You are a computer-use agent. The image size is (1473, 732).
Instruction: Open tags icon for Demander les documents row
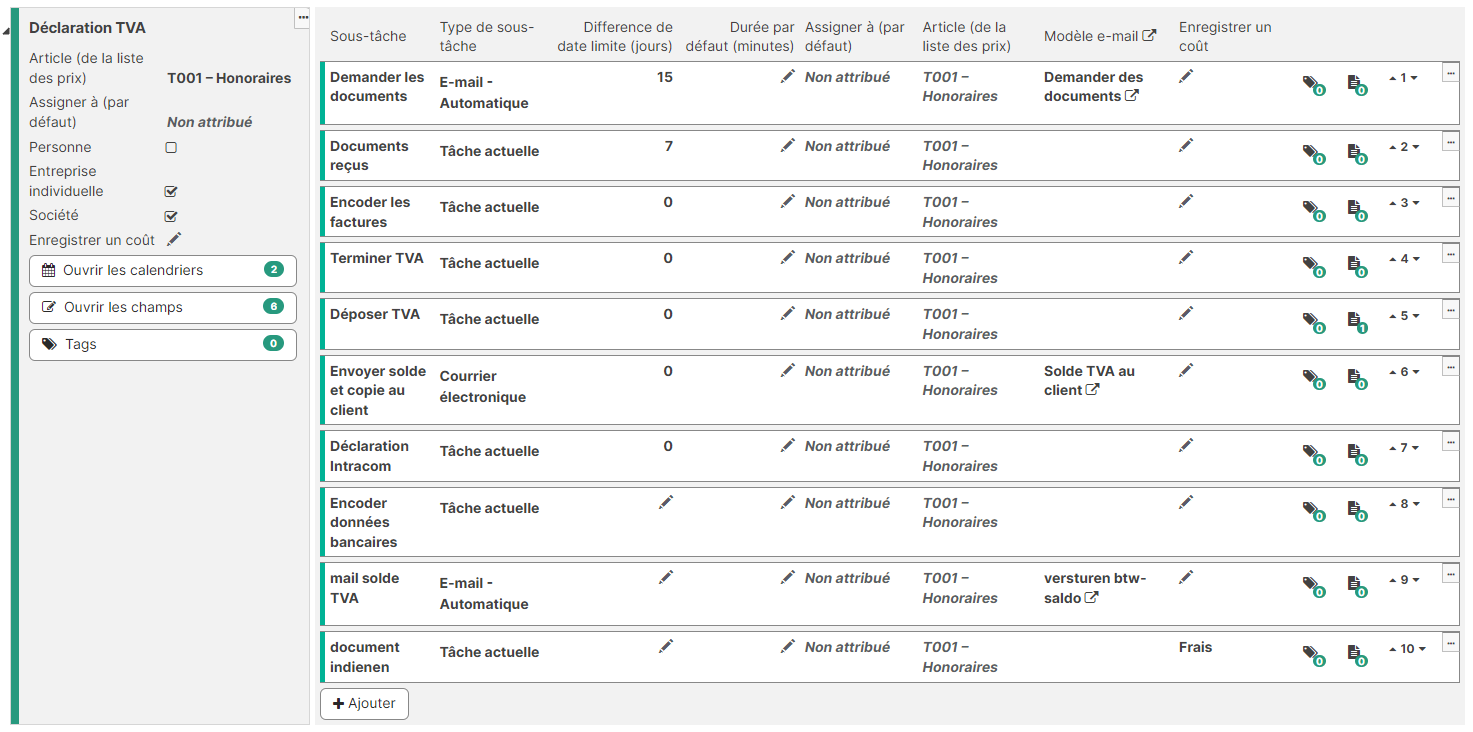click(1311, 85)
